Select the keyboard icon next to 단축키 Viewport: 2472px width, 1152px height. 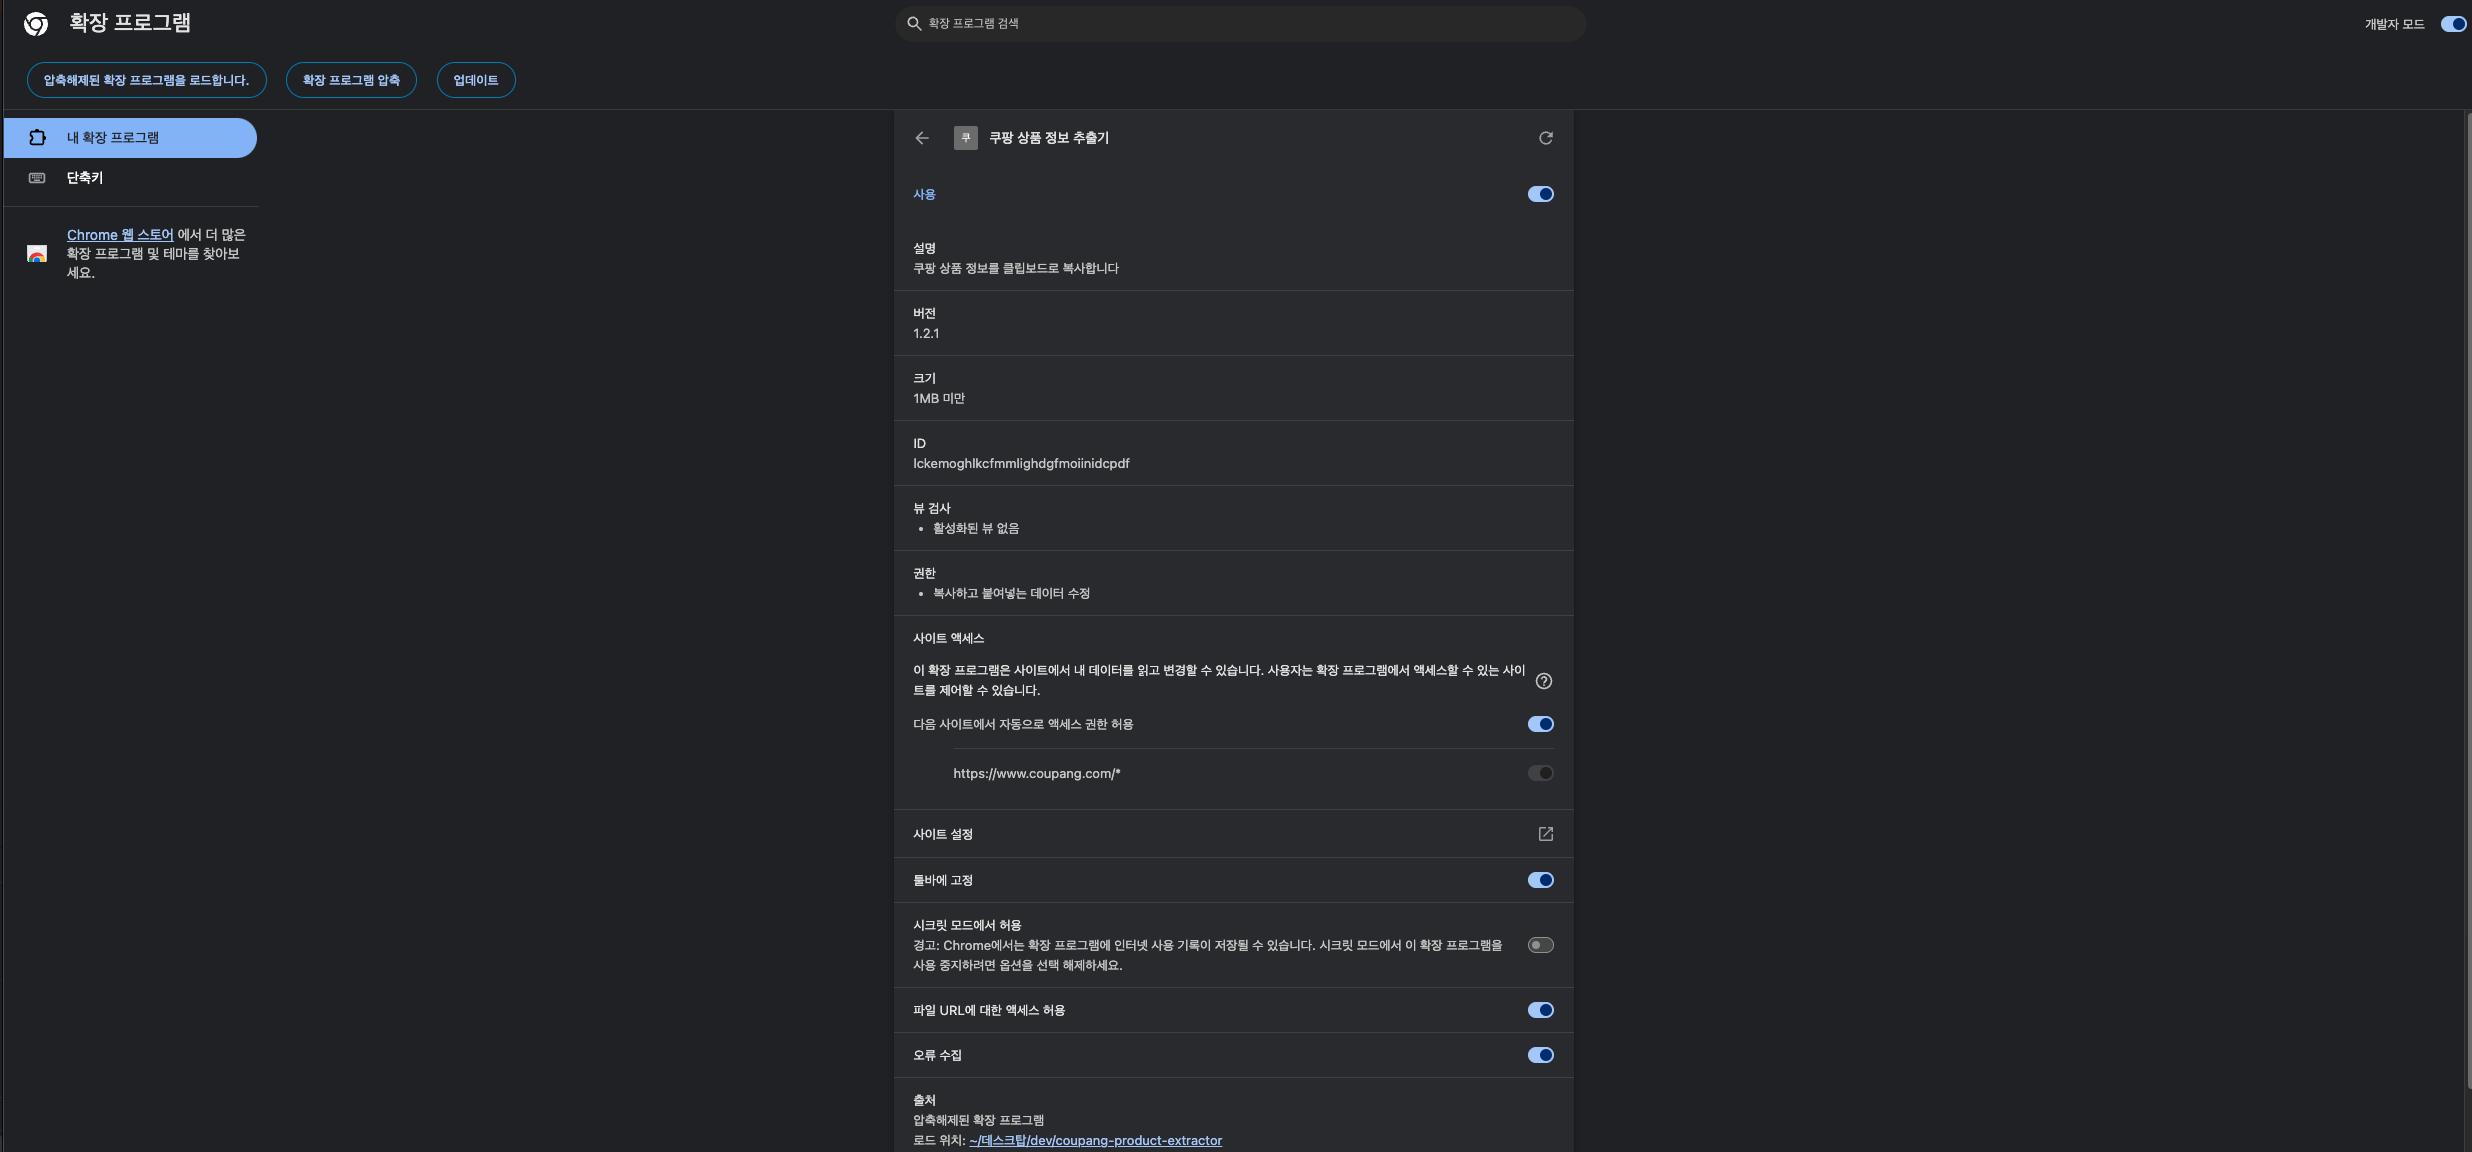pos(37,177)
